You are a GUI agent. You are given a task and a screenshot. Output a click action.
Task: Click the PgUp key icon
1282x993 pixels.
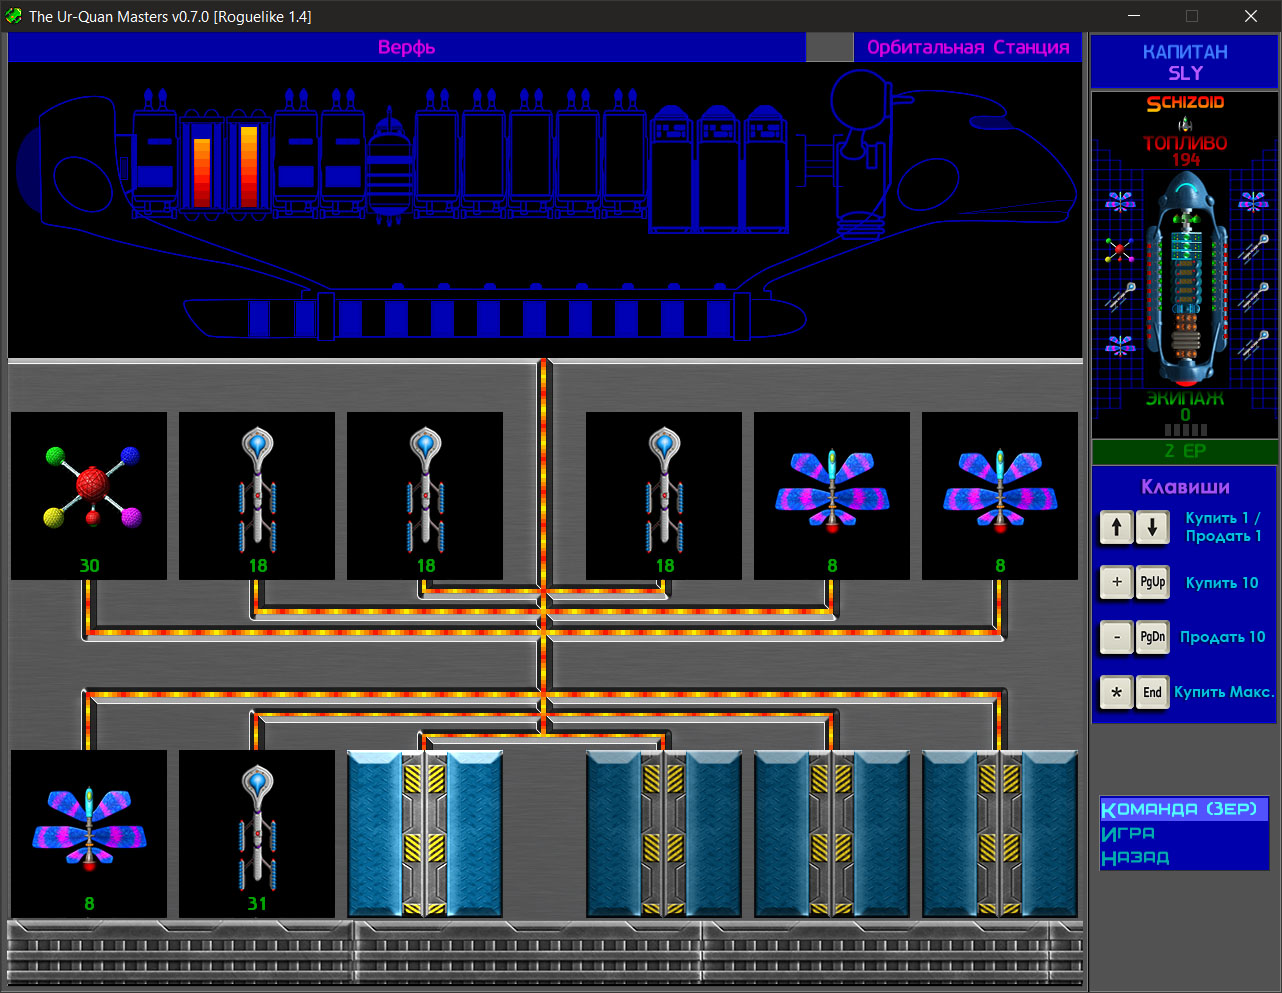click(x=1152, y=582)
